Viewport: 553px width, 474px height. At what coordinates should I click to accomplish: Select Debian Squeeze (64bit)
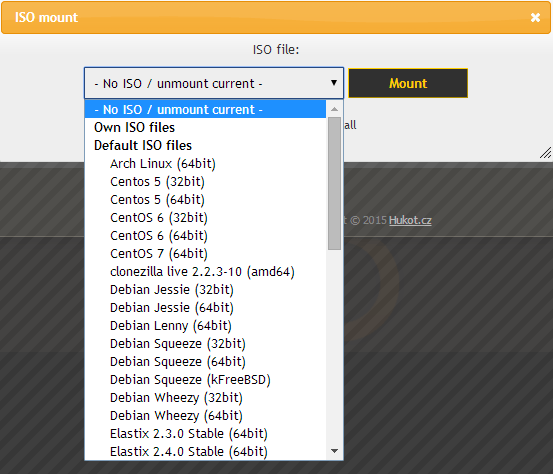[205, 361]
